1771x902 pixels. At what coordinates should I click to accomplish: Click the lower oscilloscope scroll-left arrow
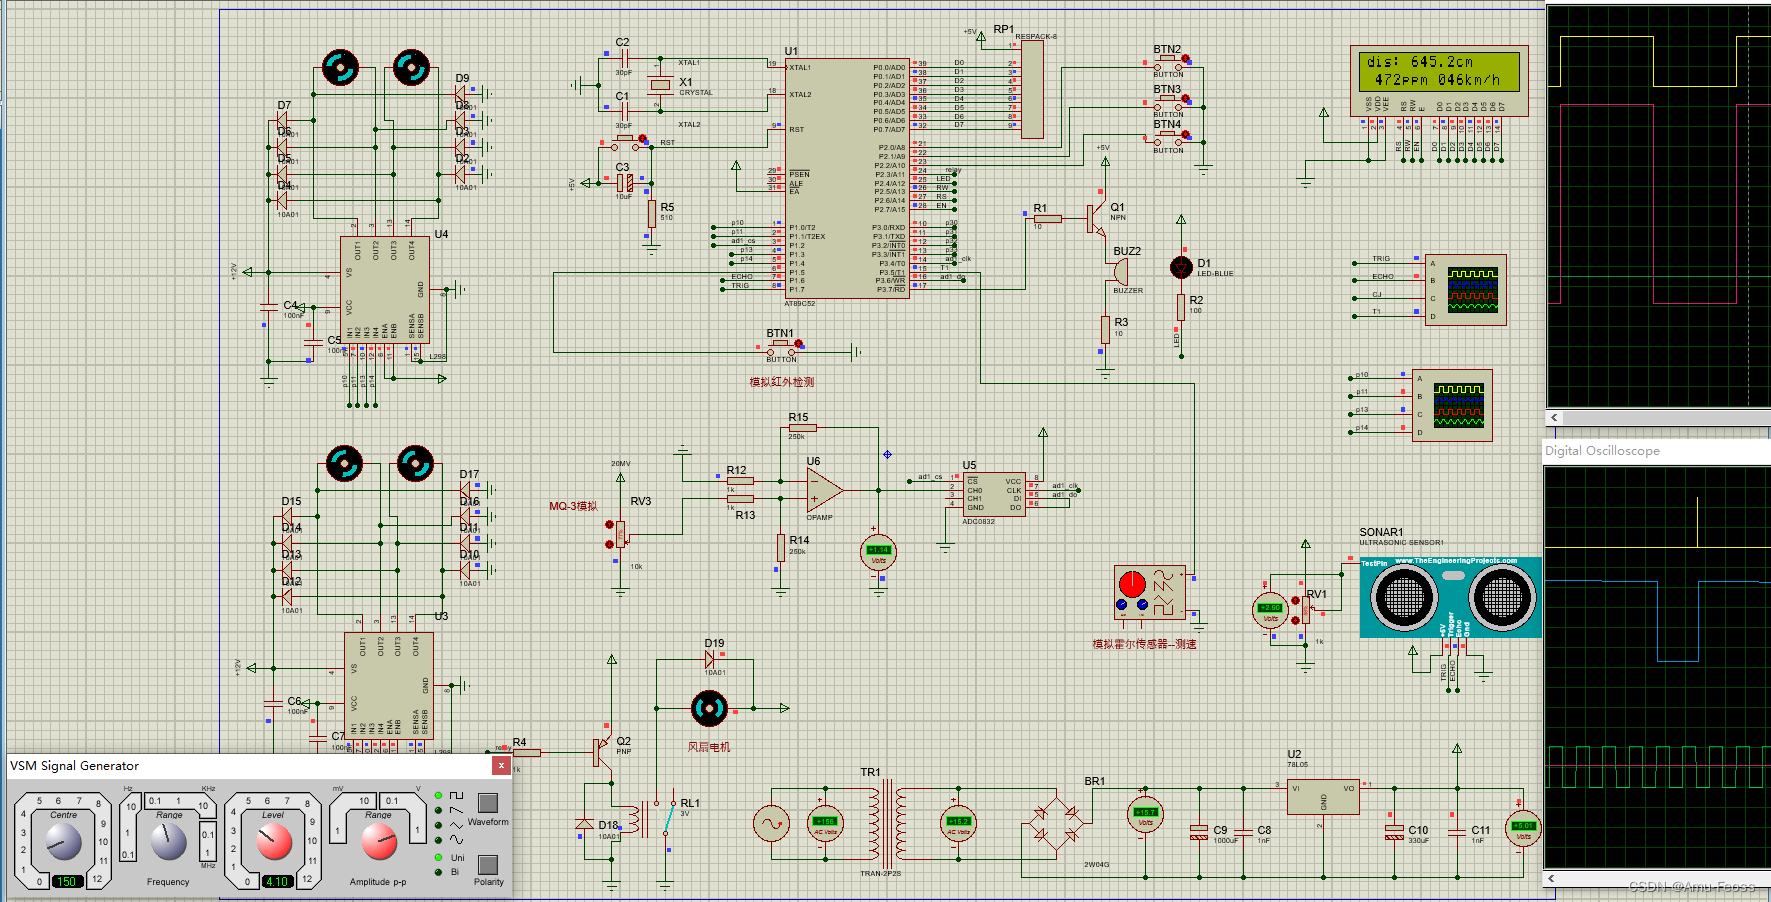click(1551, 878)
